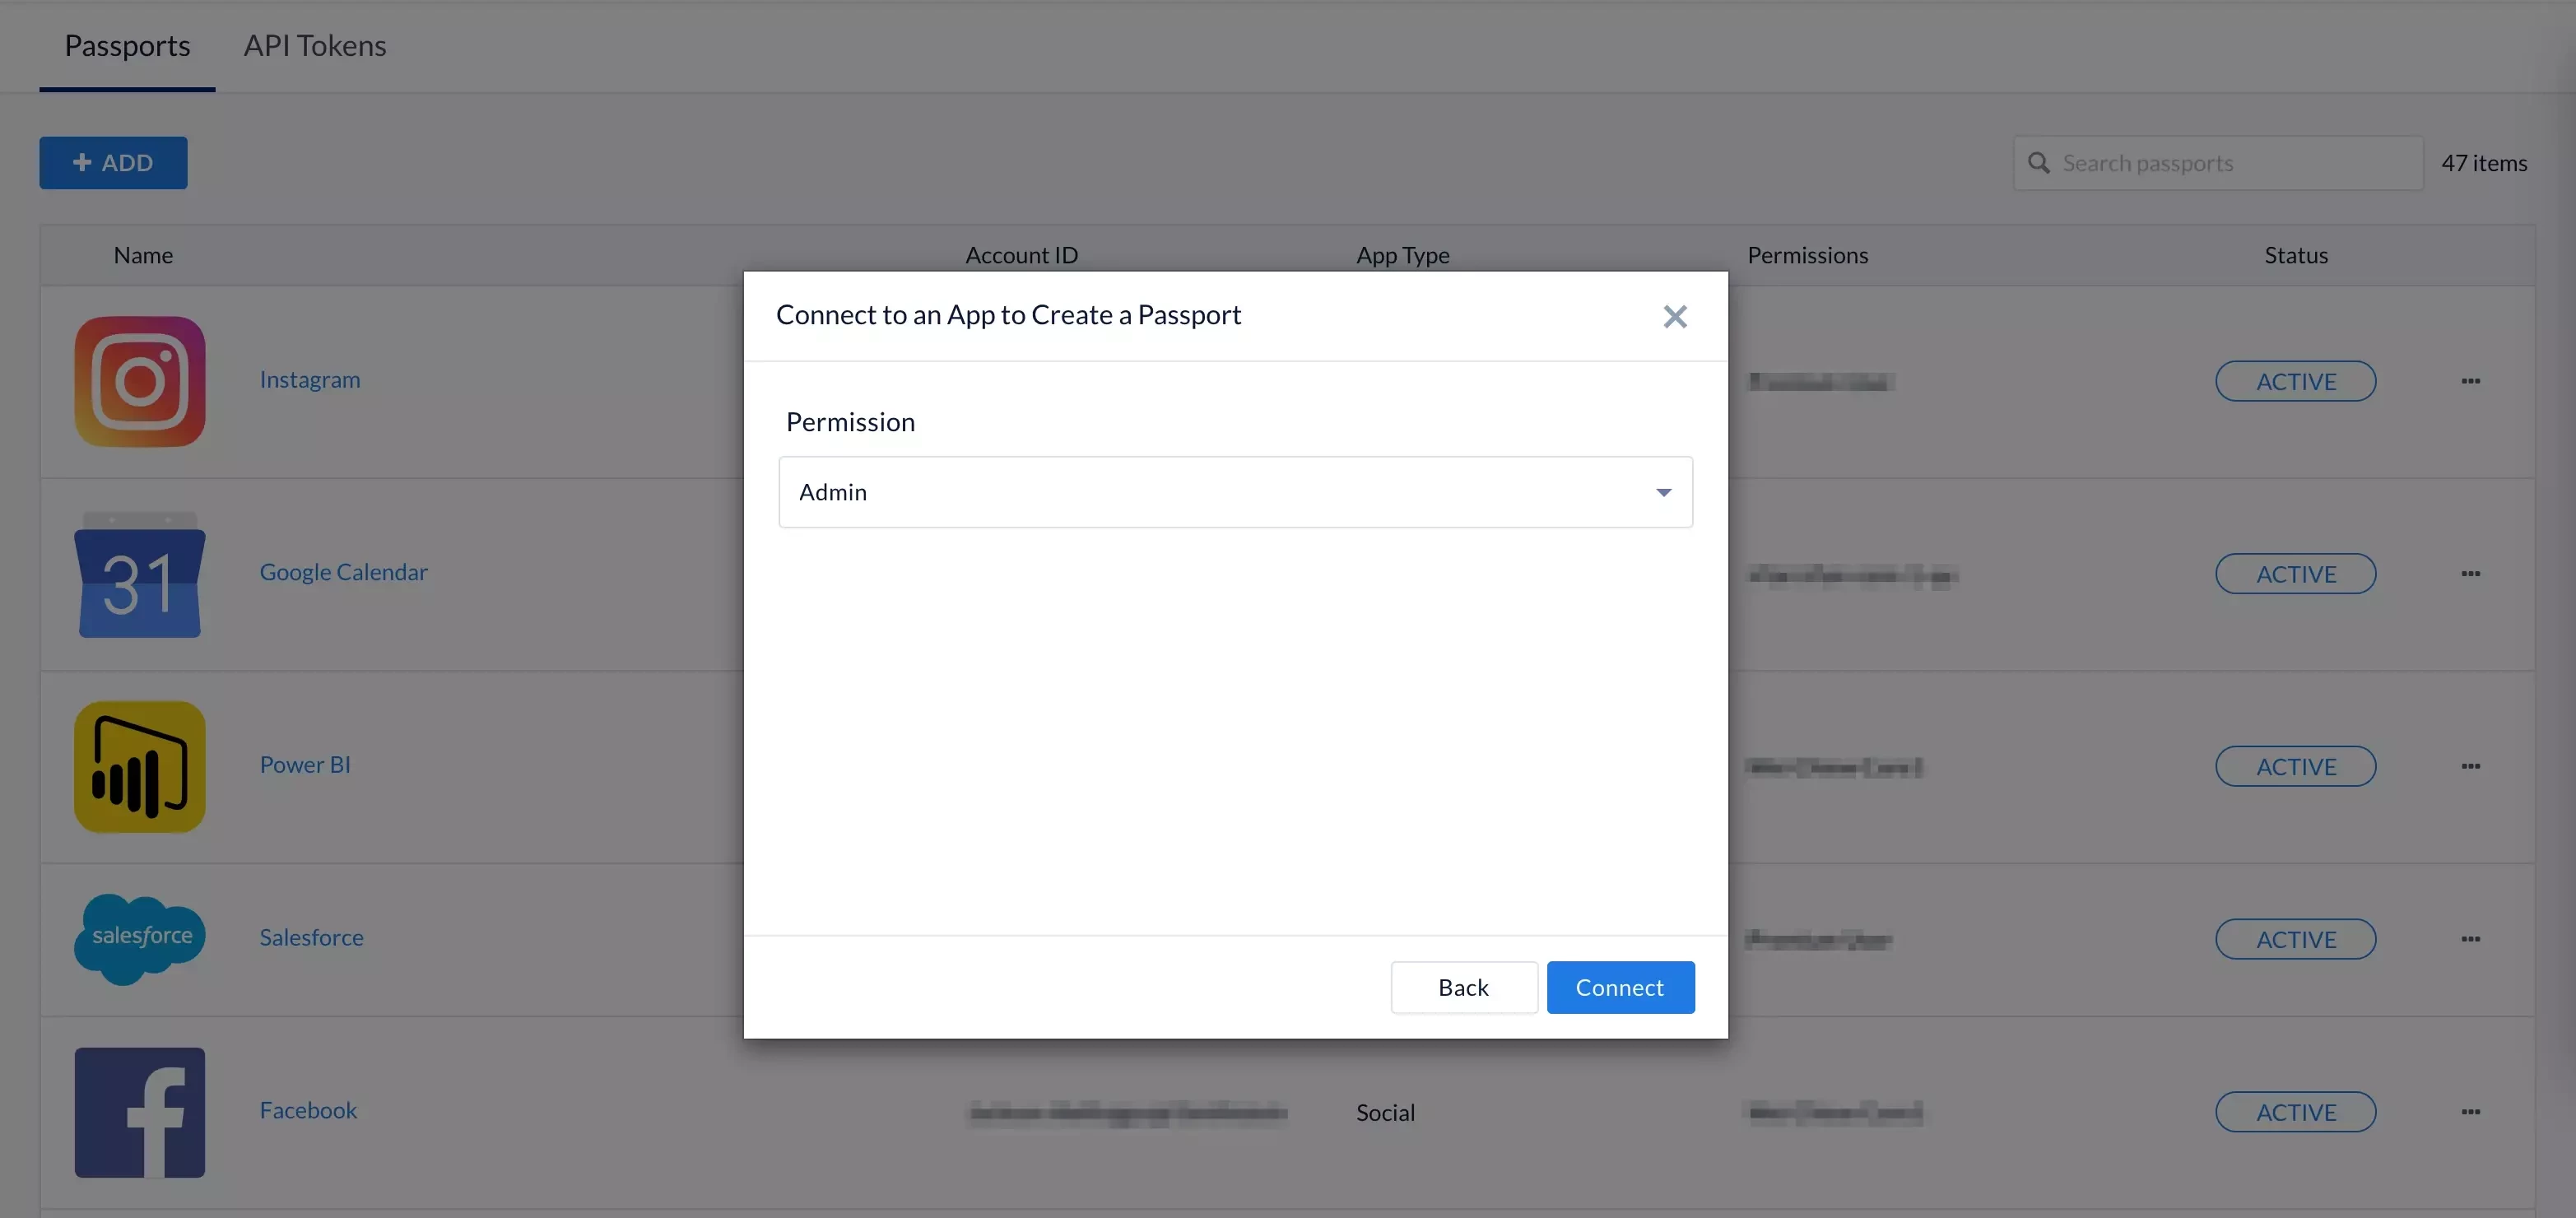Open the Salesforce passport link
Image resolution: width=2576 pixels, height=1218 pixels.
(x=311, y=937)
